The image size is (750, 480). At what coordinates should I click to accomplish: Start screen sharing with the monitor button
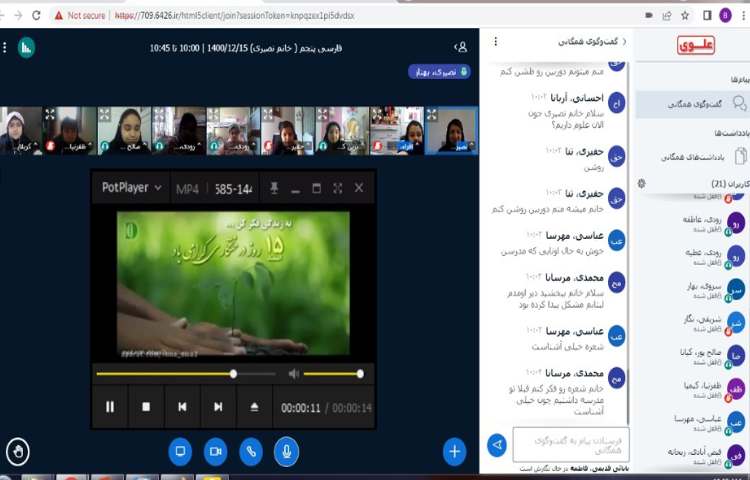(180, 451)
